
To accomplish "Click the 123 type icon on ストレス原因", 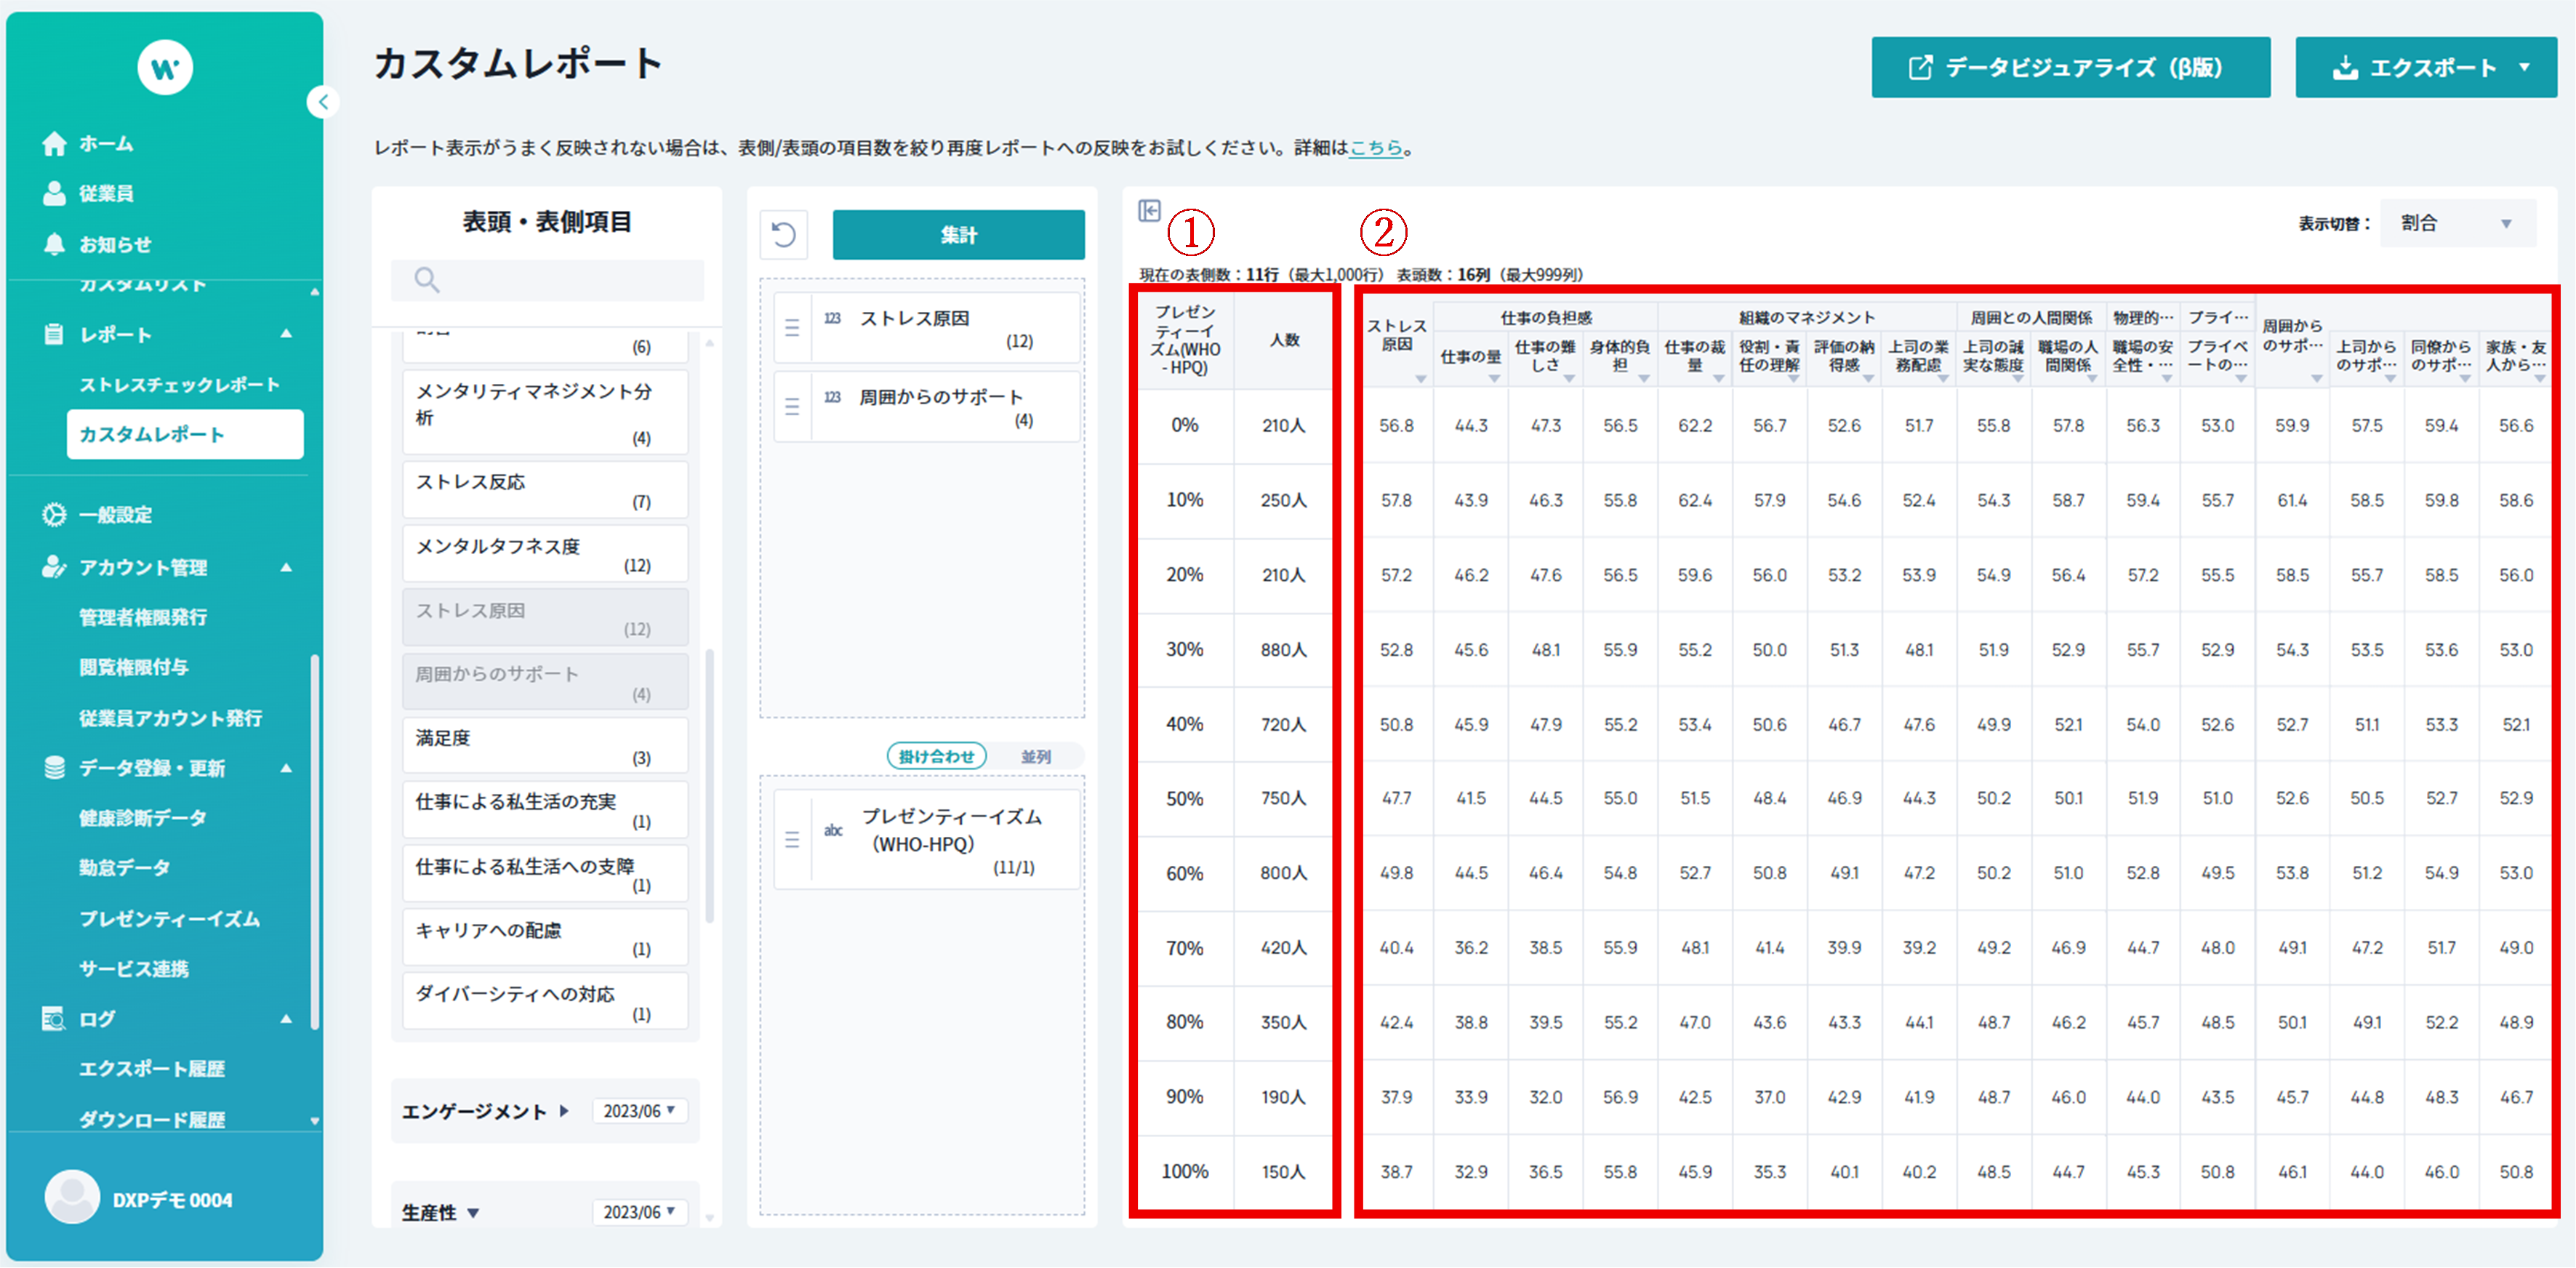I will click(x=832, y=319).
